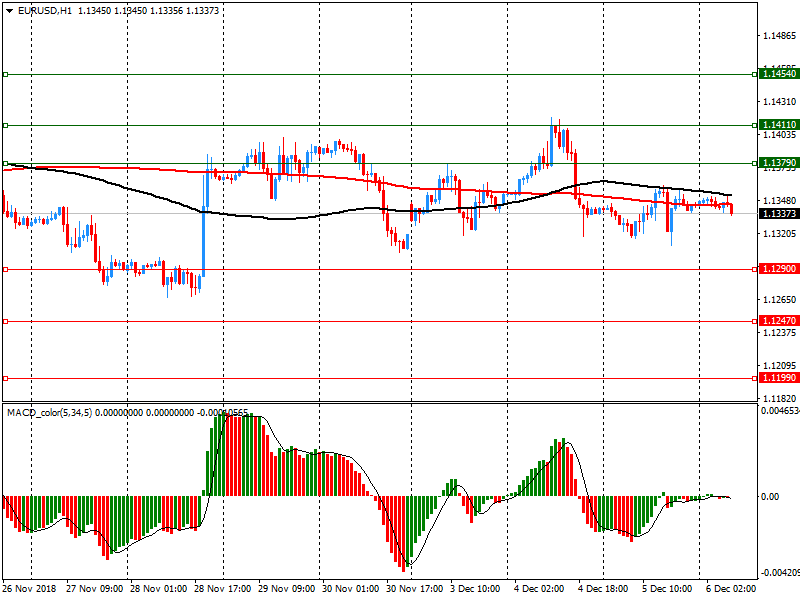Click the black current price tag 1.13373
The image size is (800, 600).
click(778, 214)
